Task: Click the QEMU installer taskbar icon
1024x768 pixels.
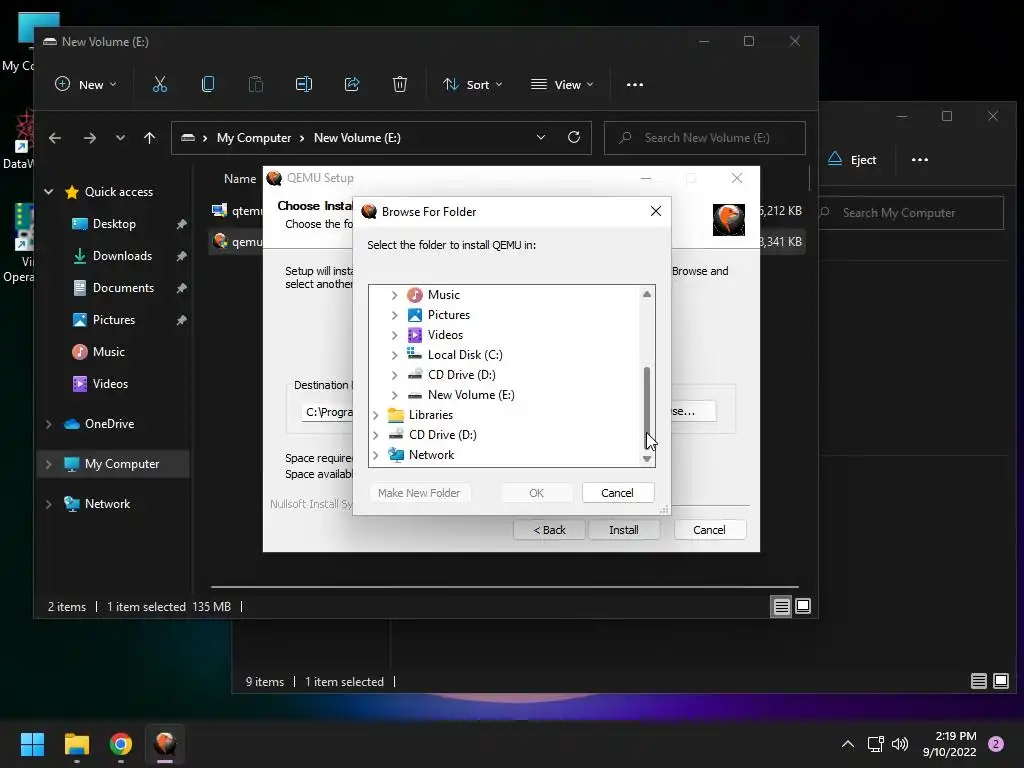Action: tap(165, 744)
